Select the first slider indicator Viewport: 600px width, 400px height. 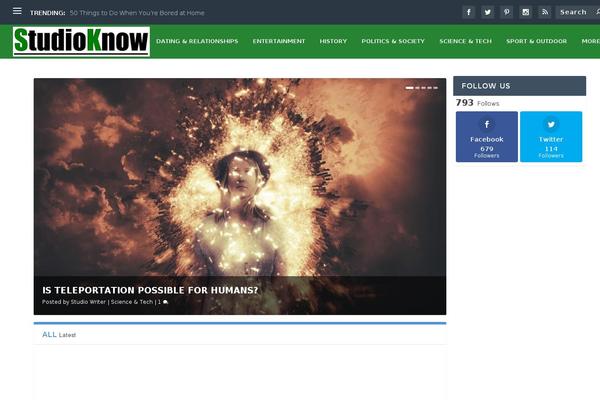click(x=409, y=88)
